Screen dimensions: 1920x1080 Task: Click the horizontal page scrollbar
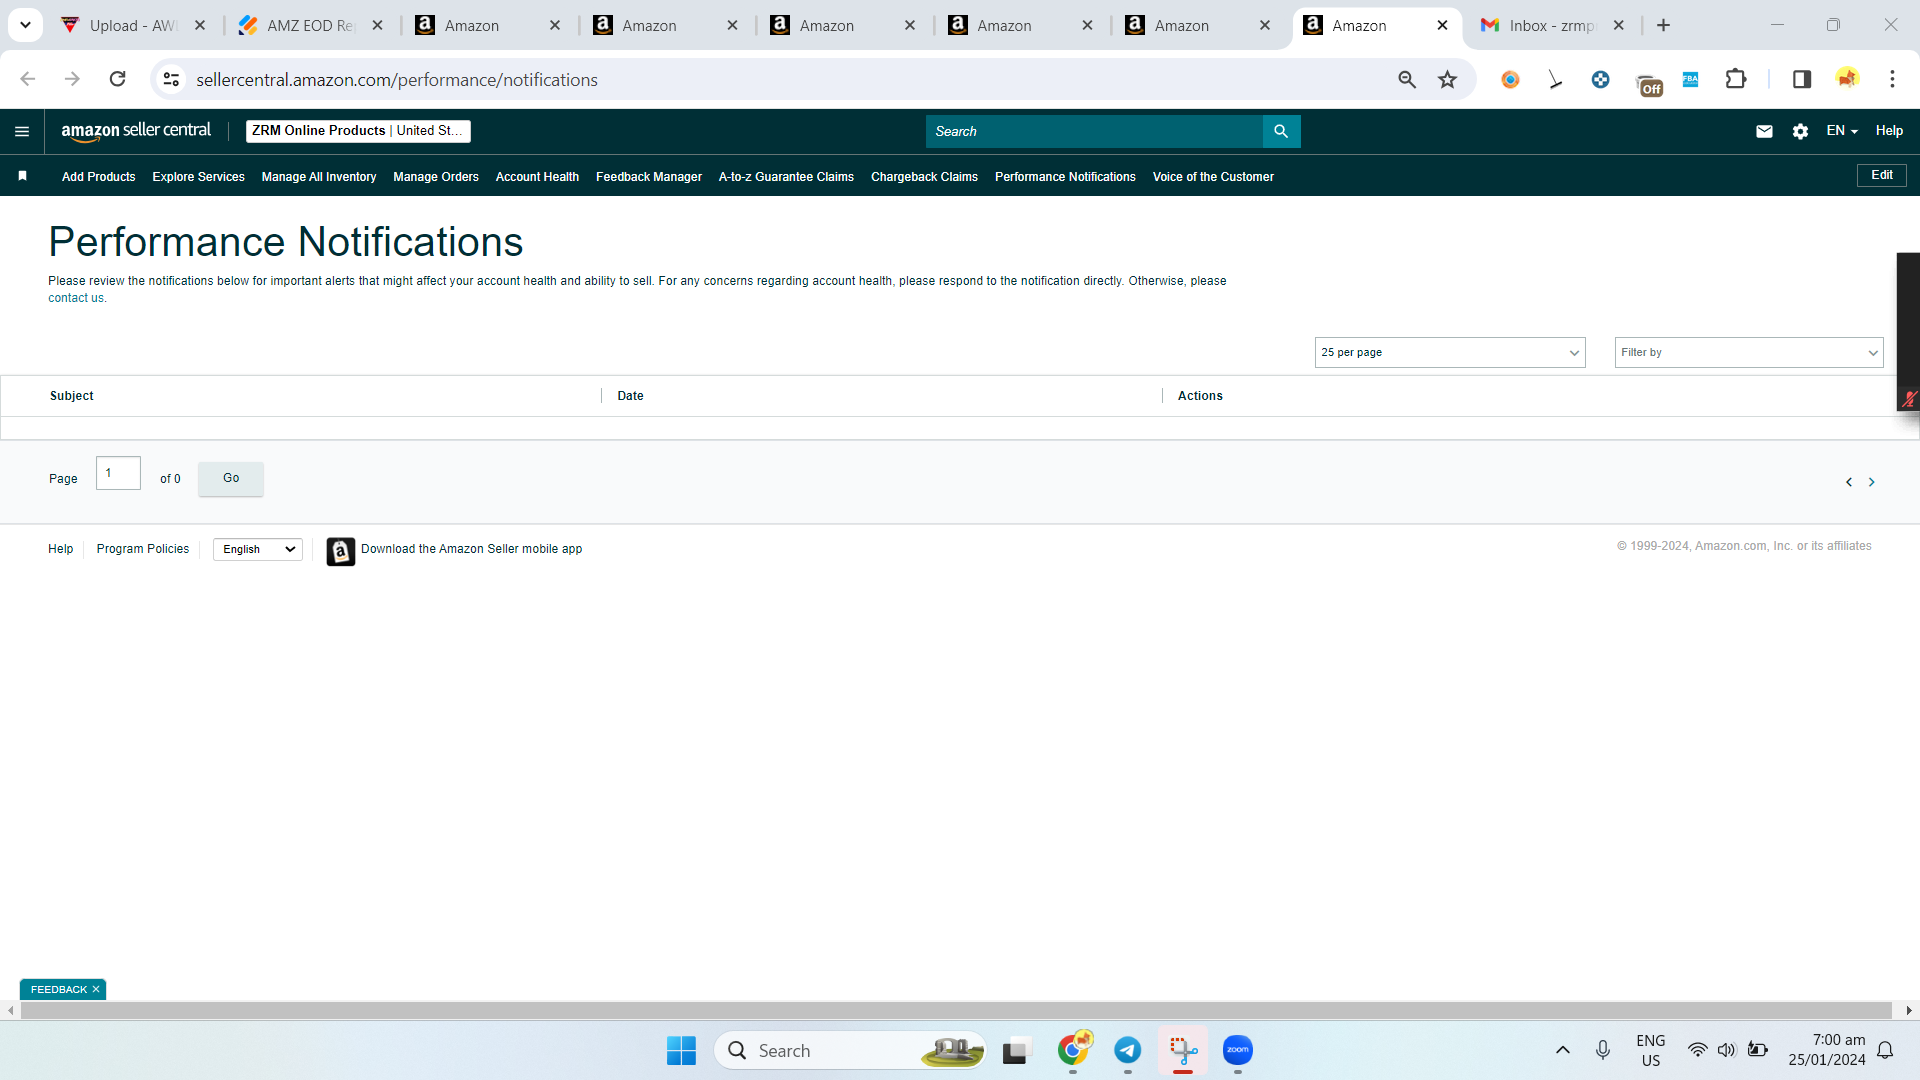point(955,1010)
